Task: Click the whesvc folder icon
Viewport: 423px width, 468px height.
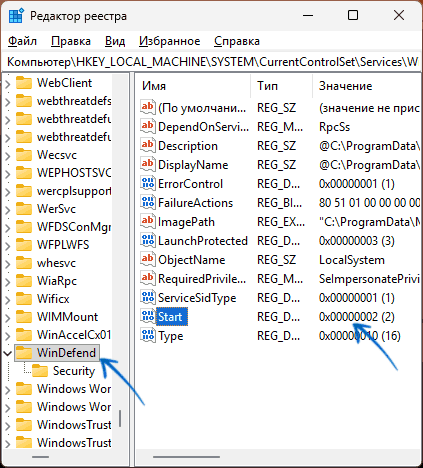Action: 24,263
